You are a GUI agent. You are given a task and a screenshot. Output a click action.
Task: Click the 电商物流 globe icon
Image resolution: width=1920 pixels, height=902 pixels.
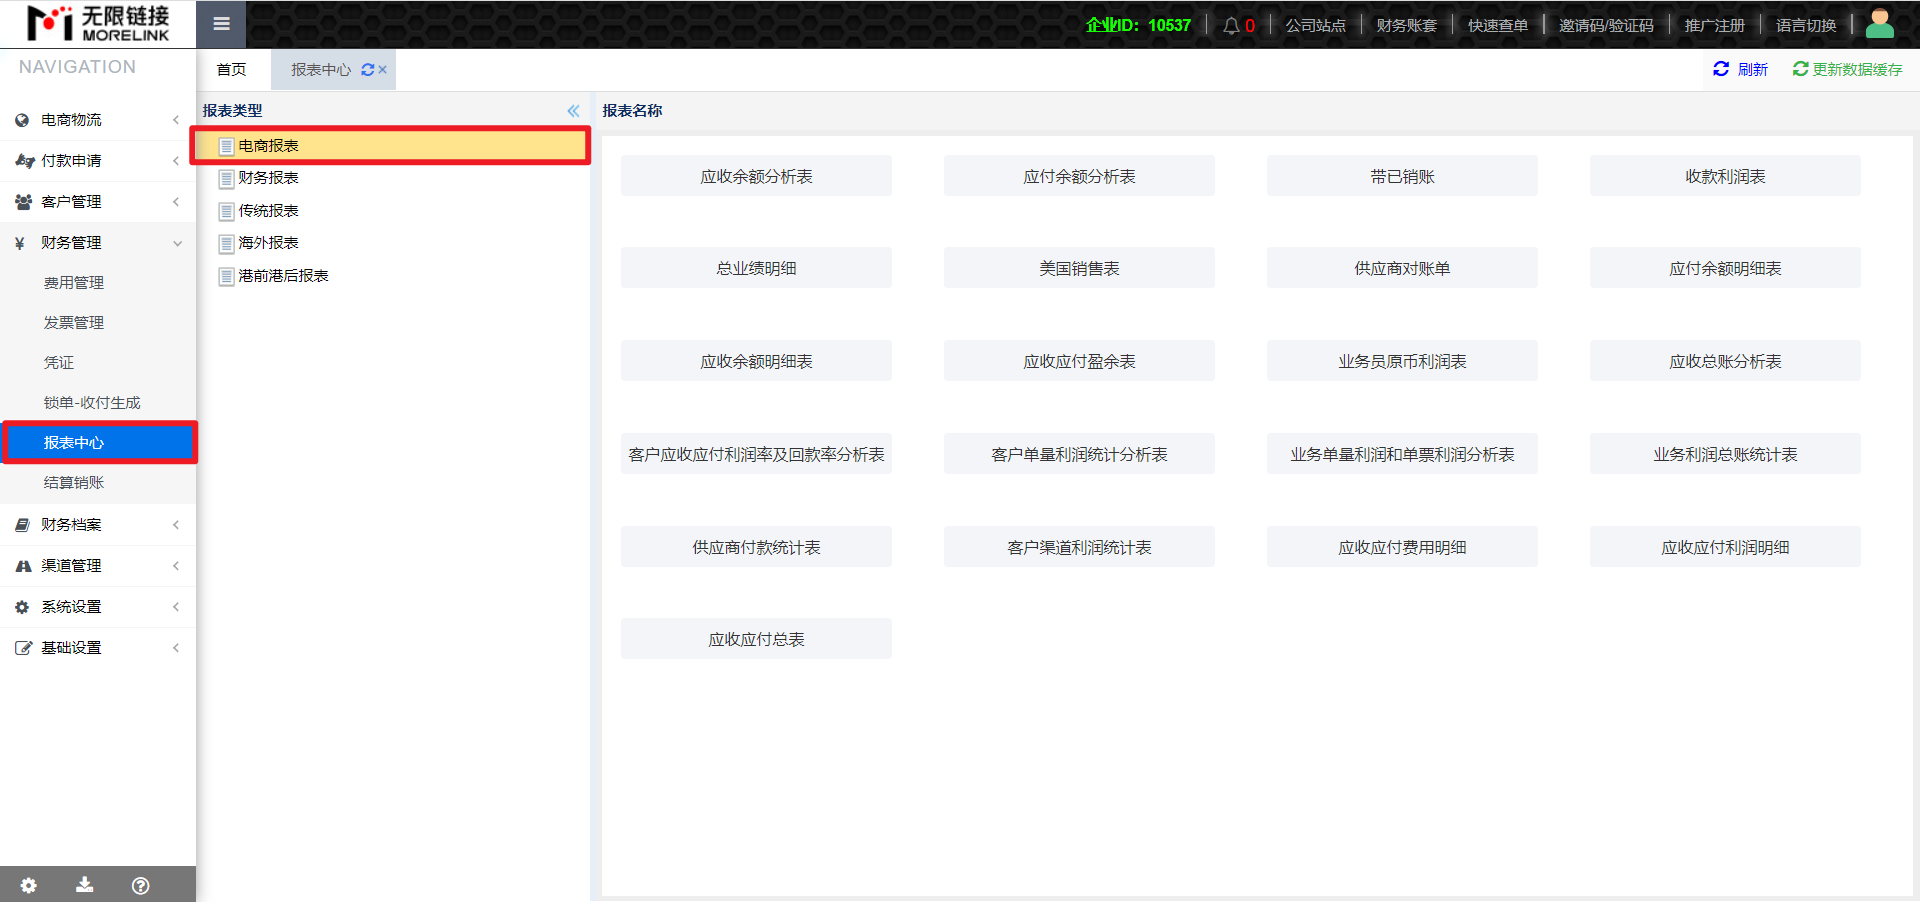pyautogui.click(x=22, y=120)
